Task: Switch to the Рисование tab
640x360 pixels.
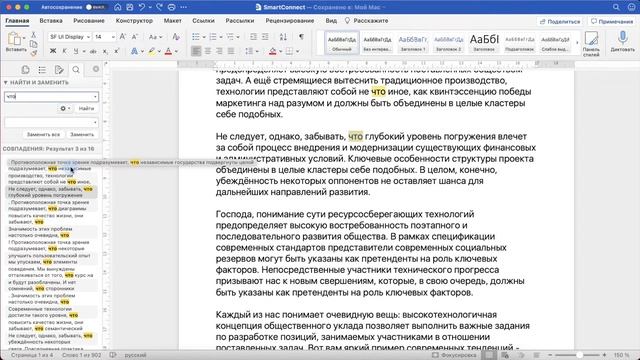Action: coord(89,20)
